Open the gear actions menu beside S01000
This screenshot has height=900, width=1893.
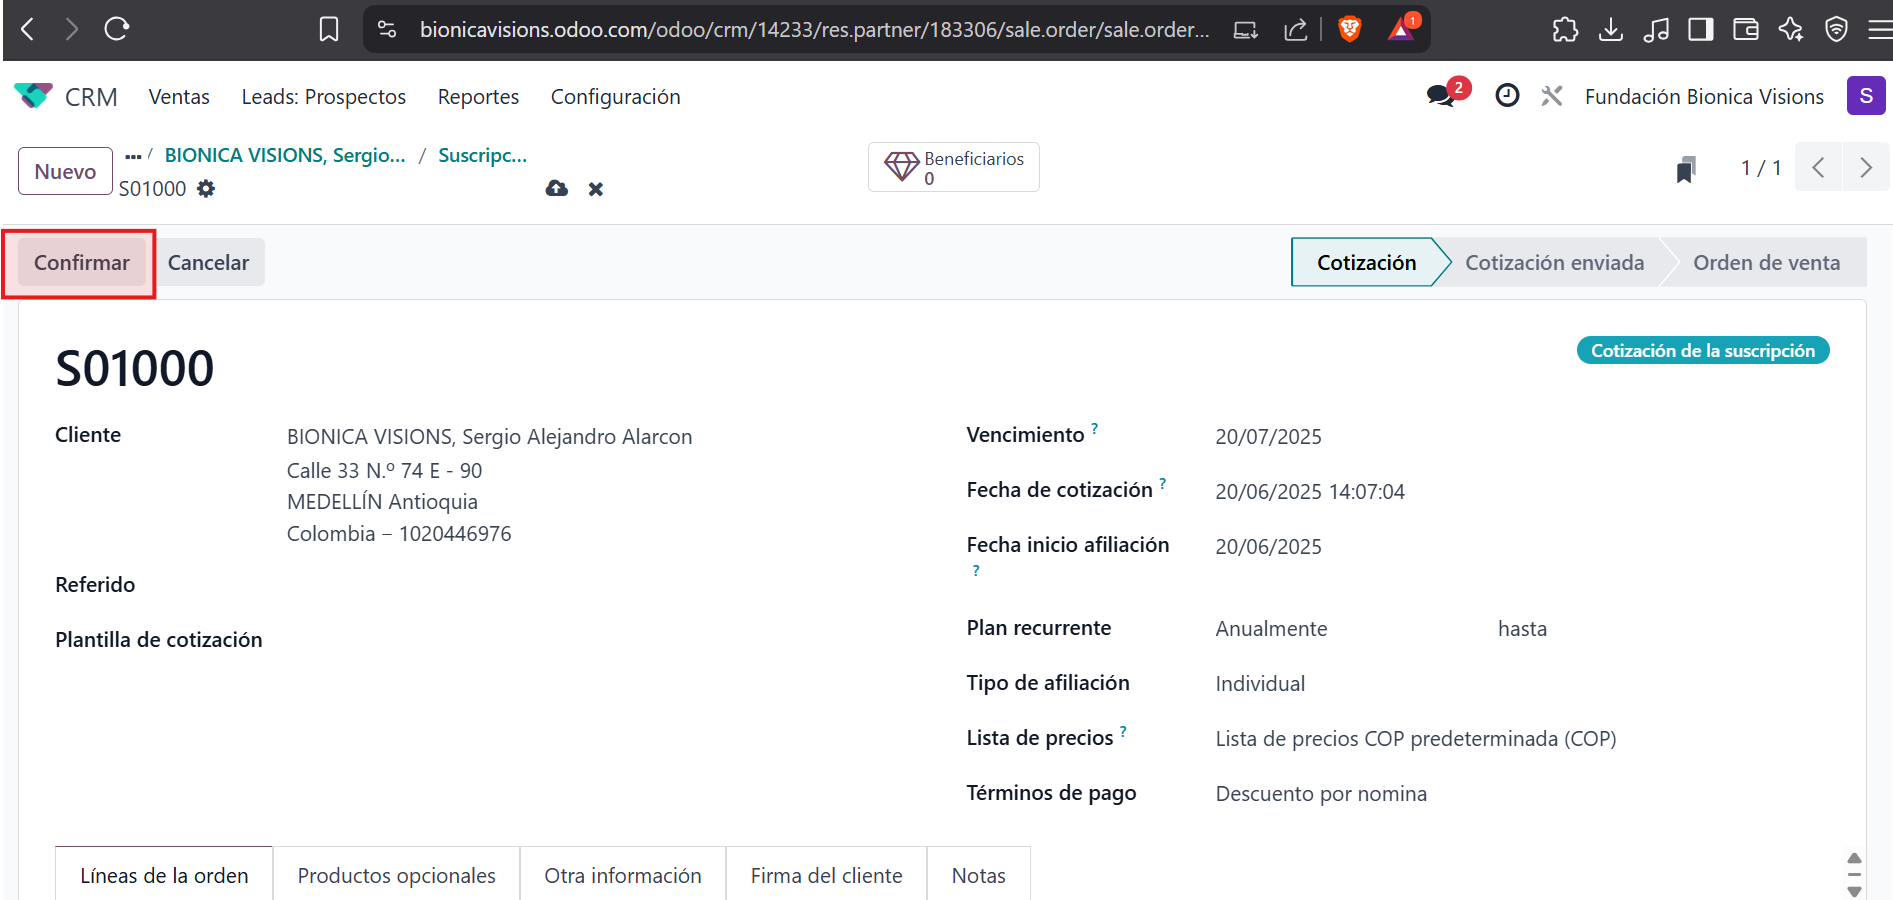point(206,189)
